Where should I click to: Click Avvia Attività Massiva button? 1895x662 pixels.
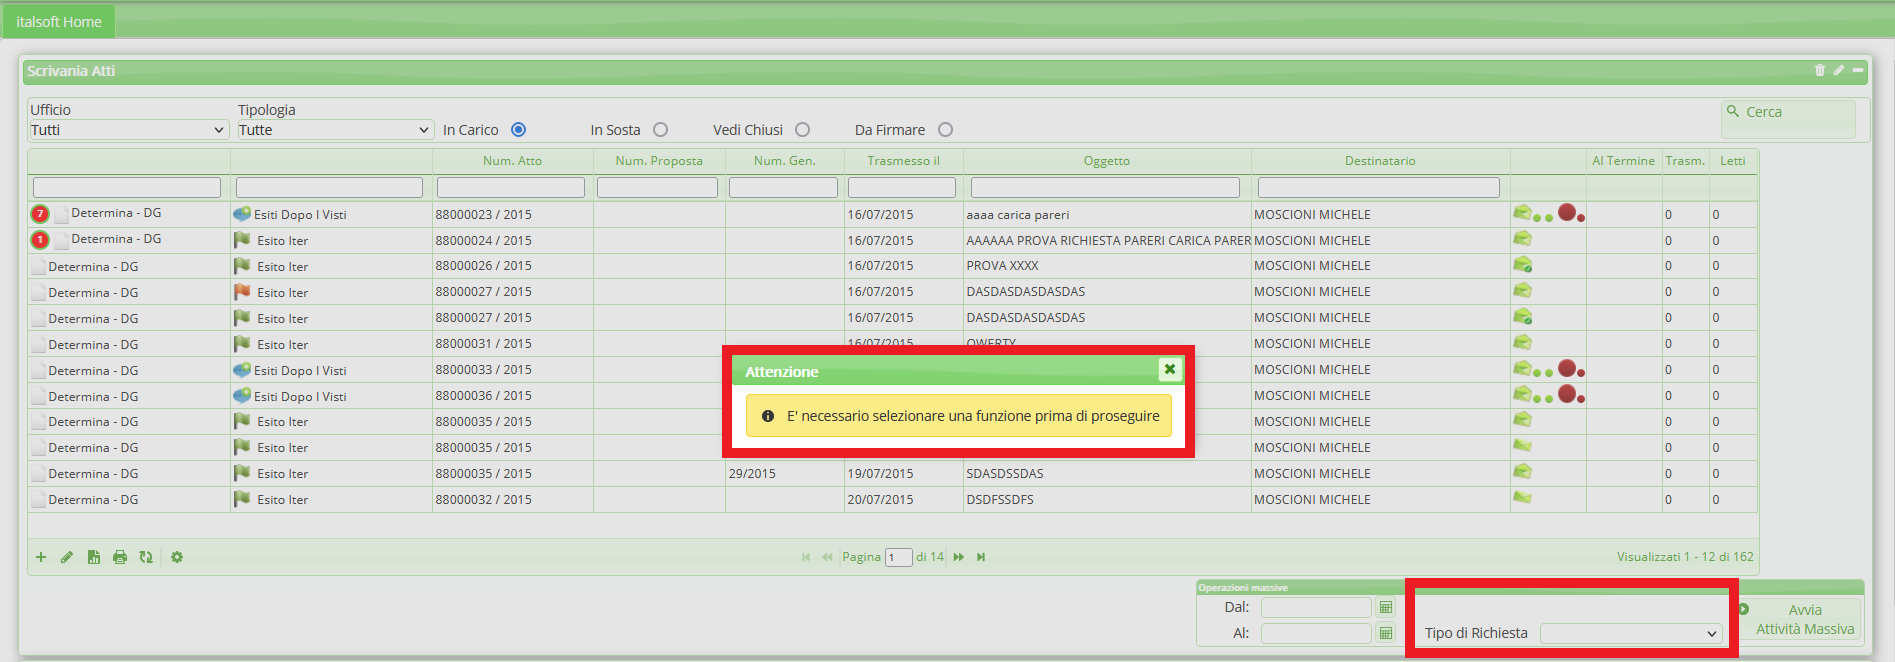pyautogui.click(x=1804, y=619)
